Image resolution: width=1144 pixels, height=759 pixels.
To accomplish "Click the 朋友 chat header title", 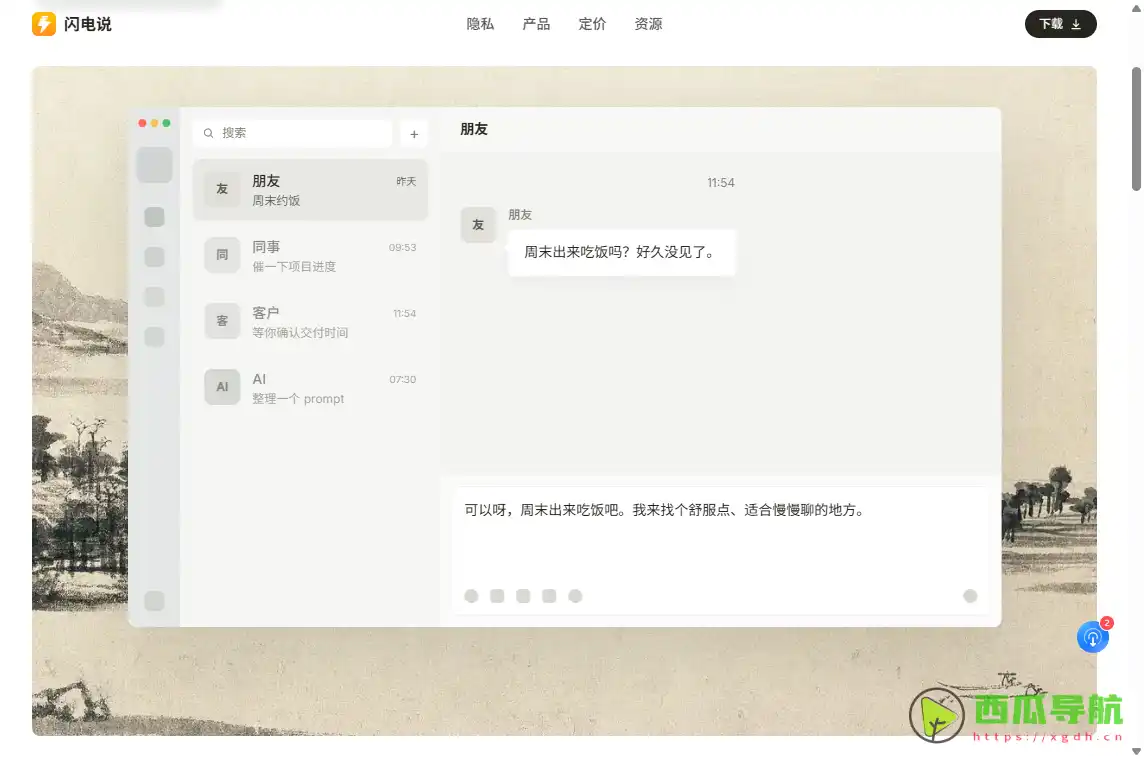I will coord(474,130).
